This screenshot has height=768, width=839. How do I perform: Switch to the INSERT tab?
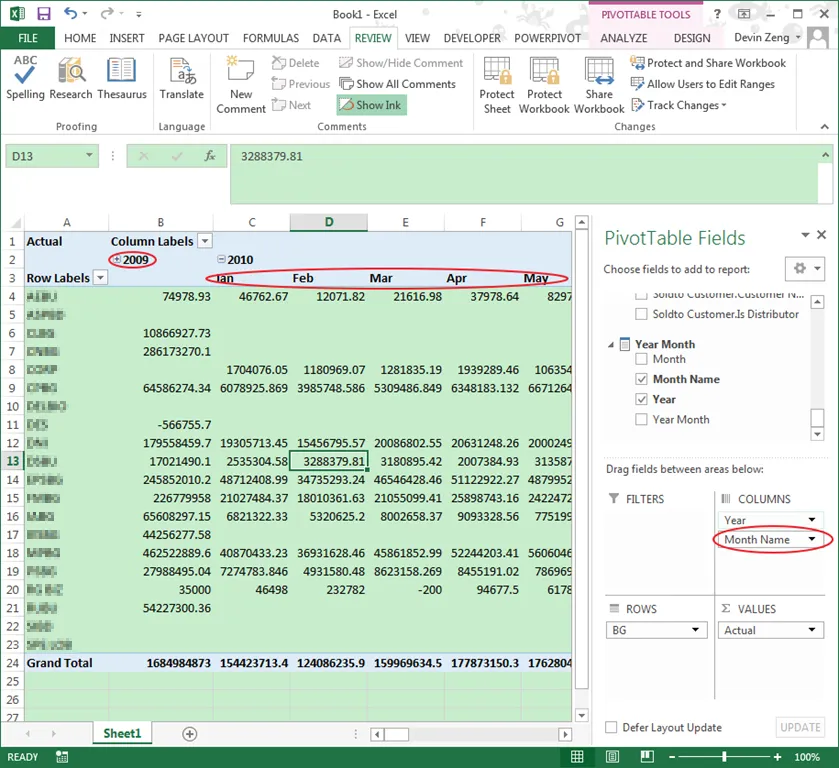pos(127,38)
